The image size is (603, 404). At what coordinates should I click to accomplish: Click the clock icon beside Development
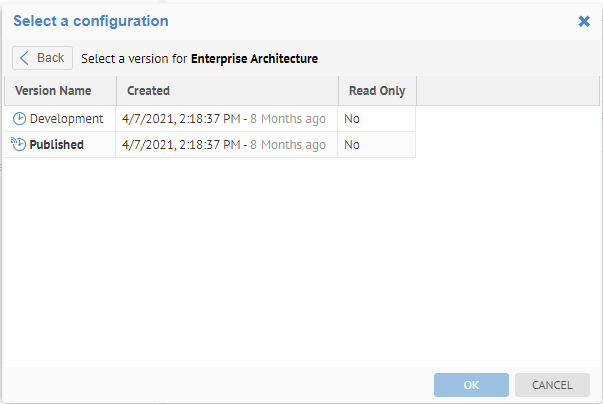(x=19, y=119)
